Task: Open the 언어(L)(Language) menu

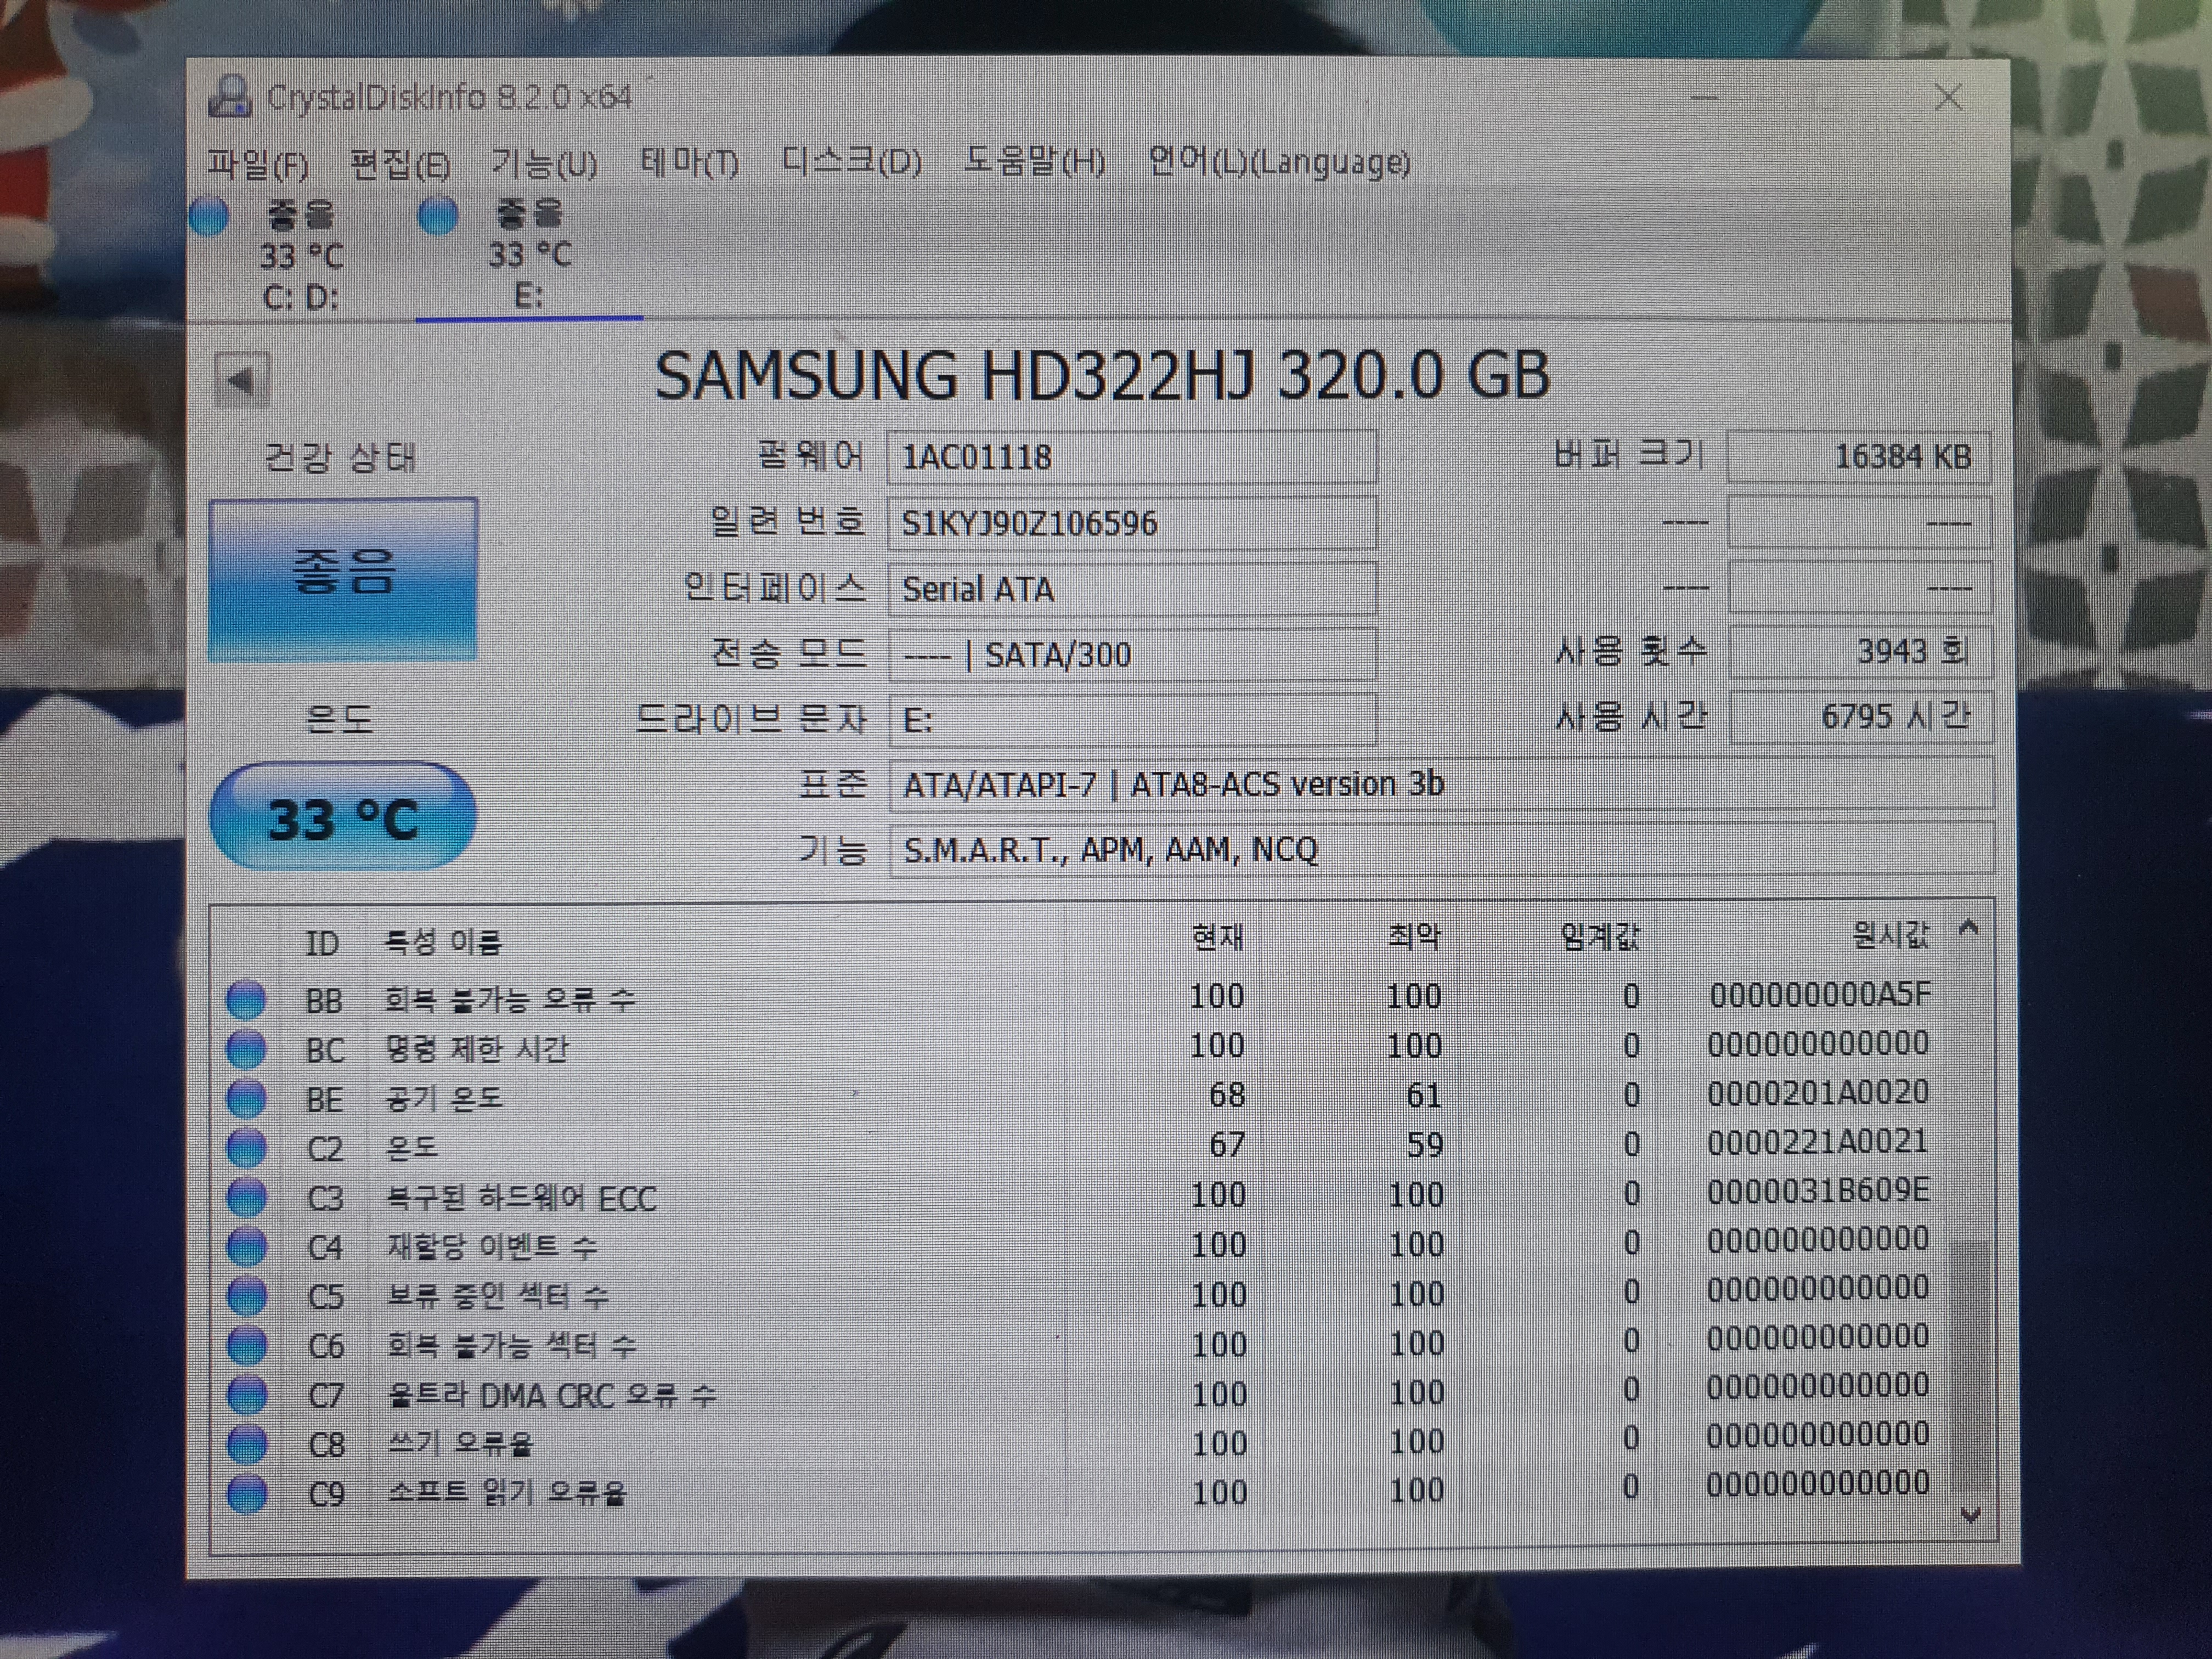Action: coord(1279,161)
